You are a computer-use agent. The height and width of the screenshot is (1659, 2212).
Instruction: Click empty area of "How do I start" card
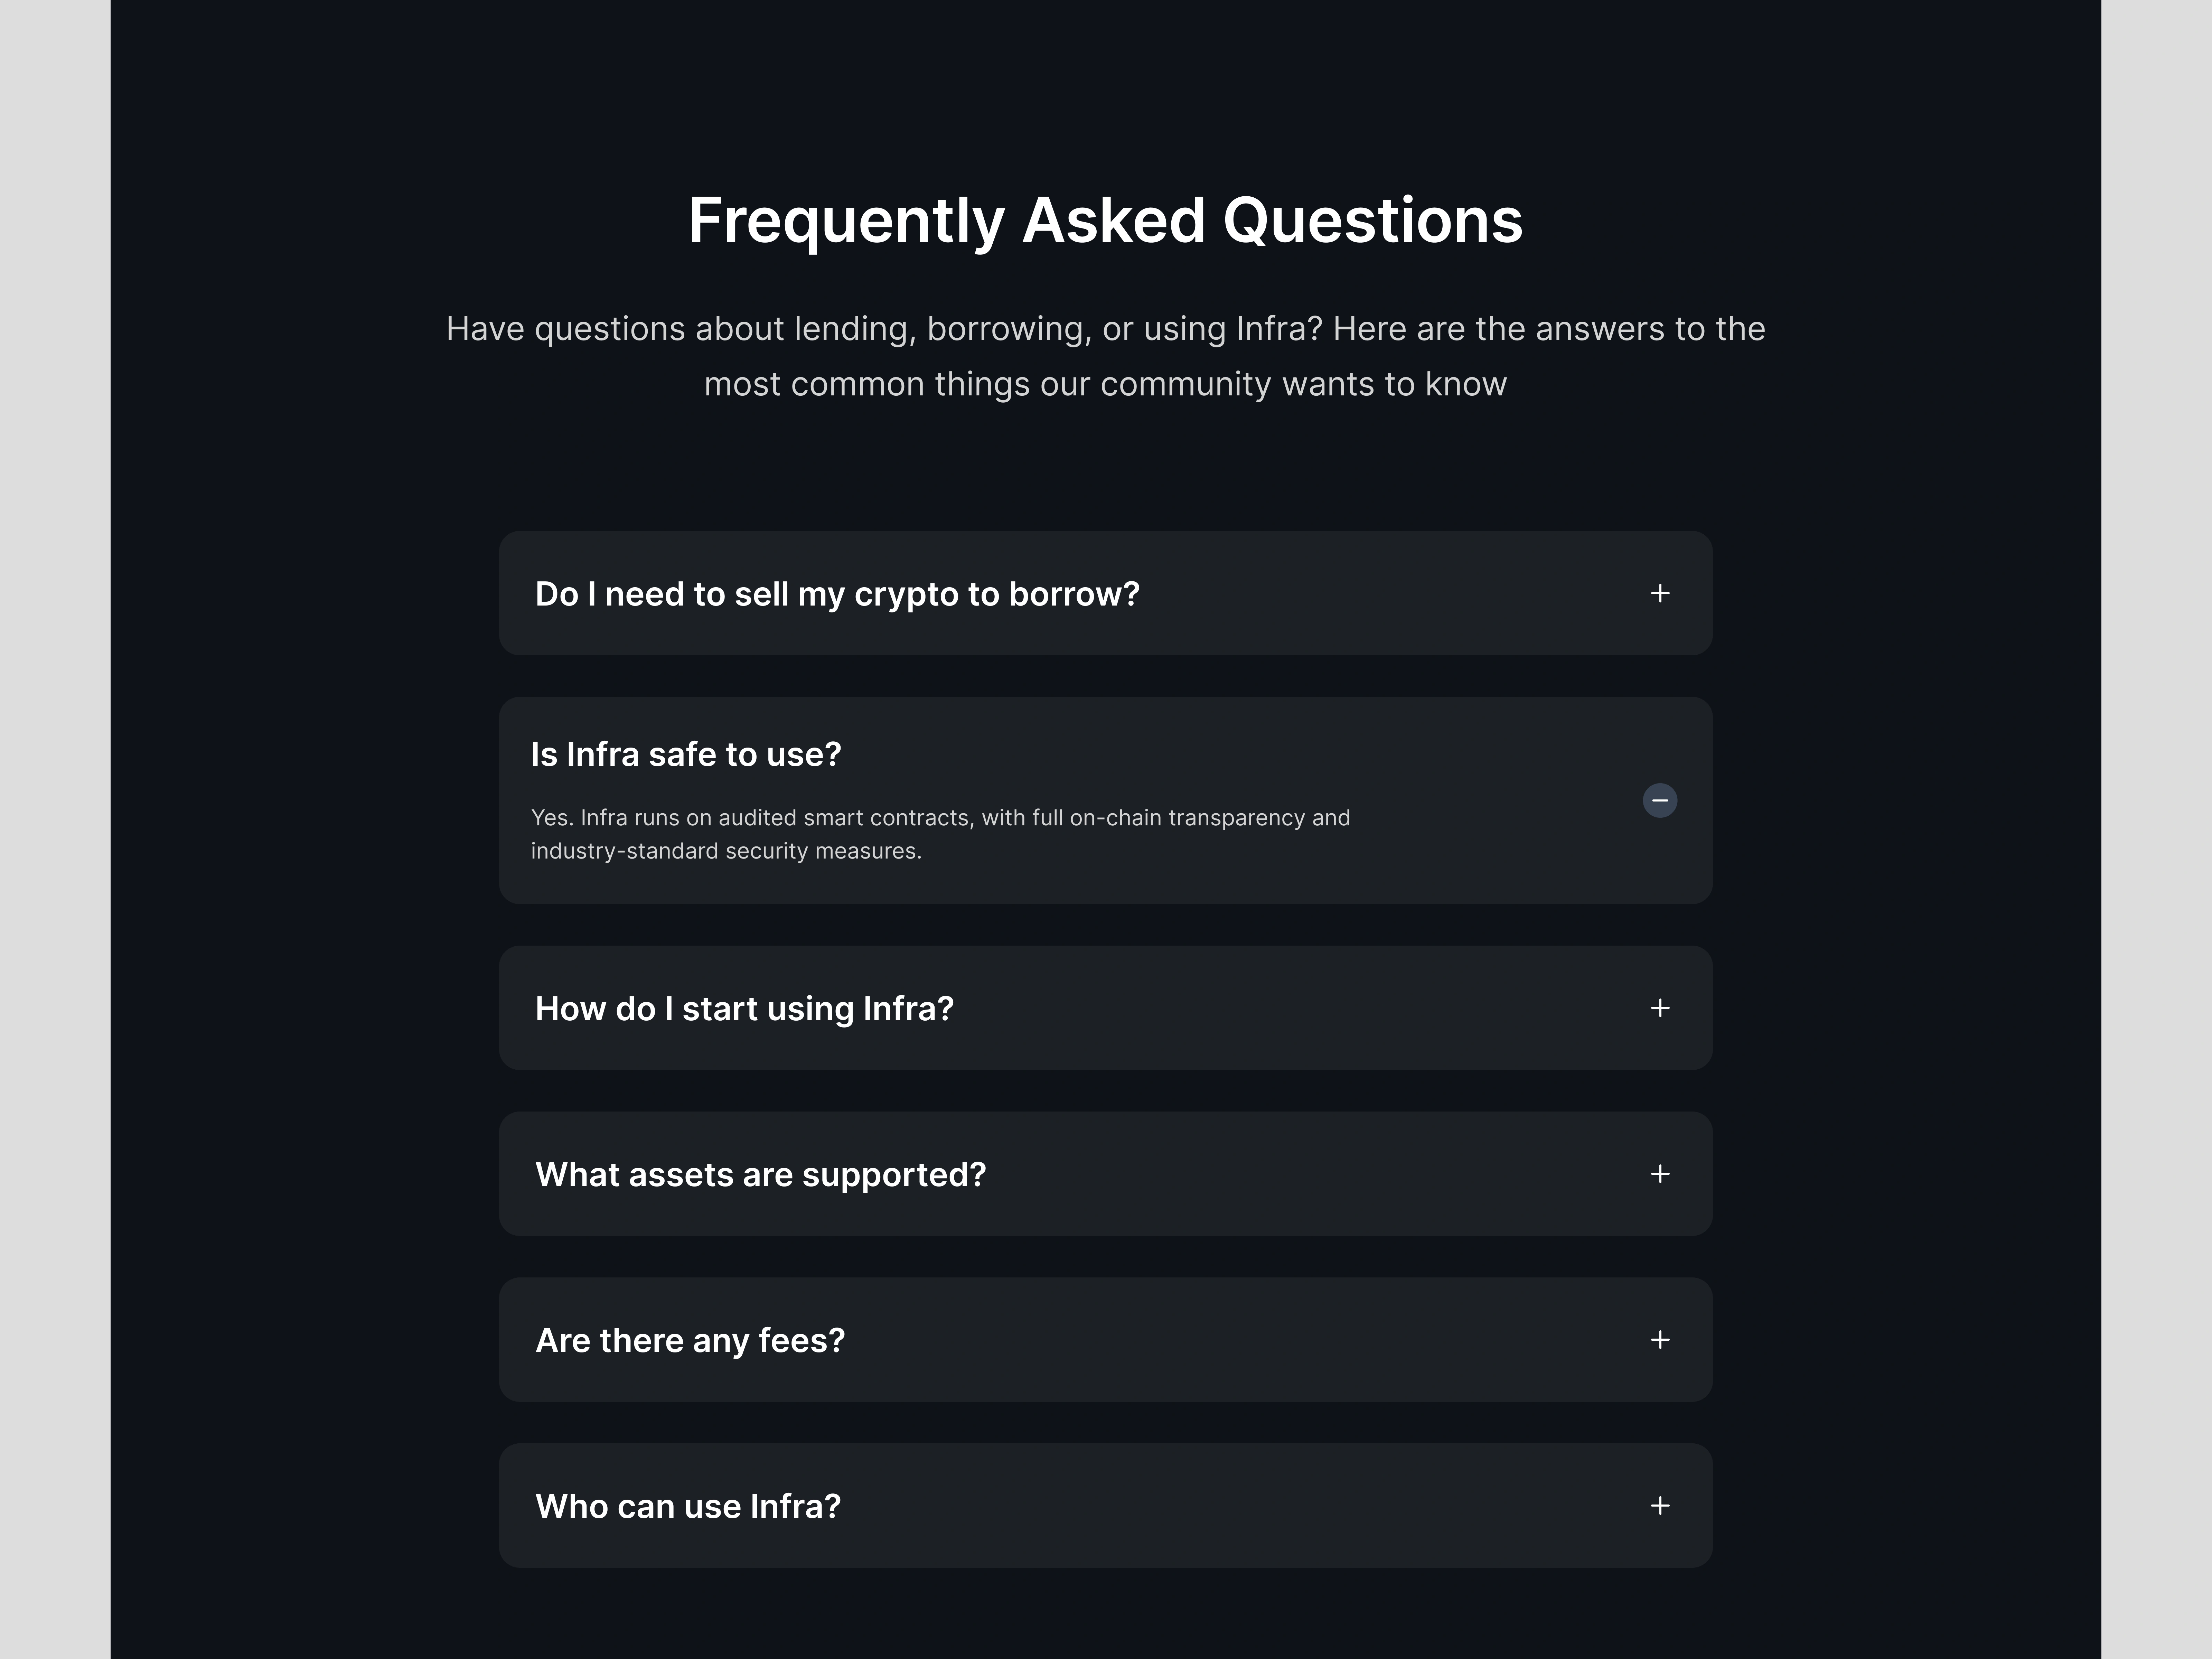pyautogui.click(x=1300, y=1008)
